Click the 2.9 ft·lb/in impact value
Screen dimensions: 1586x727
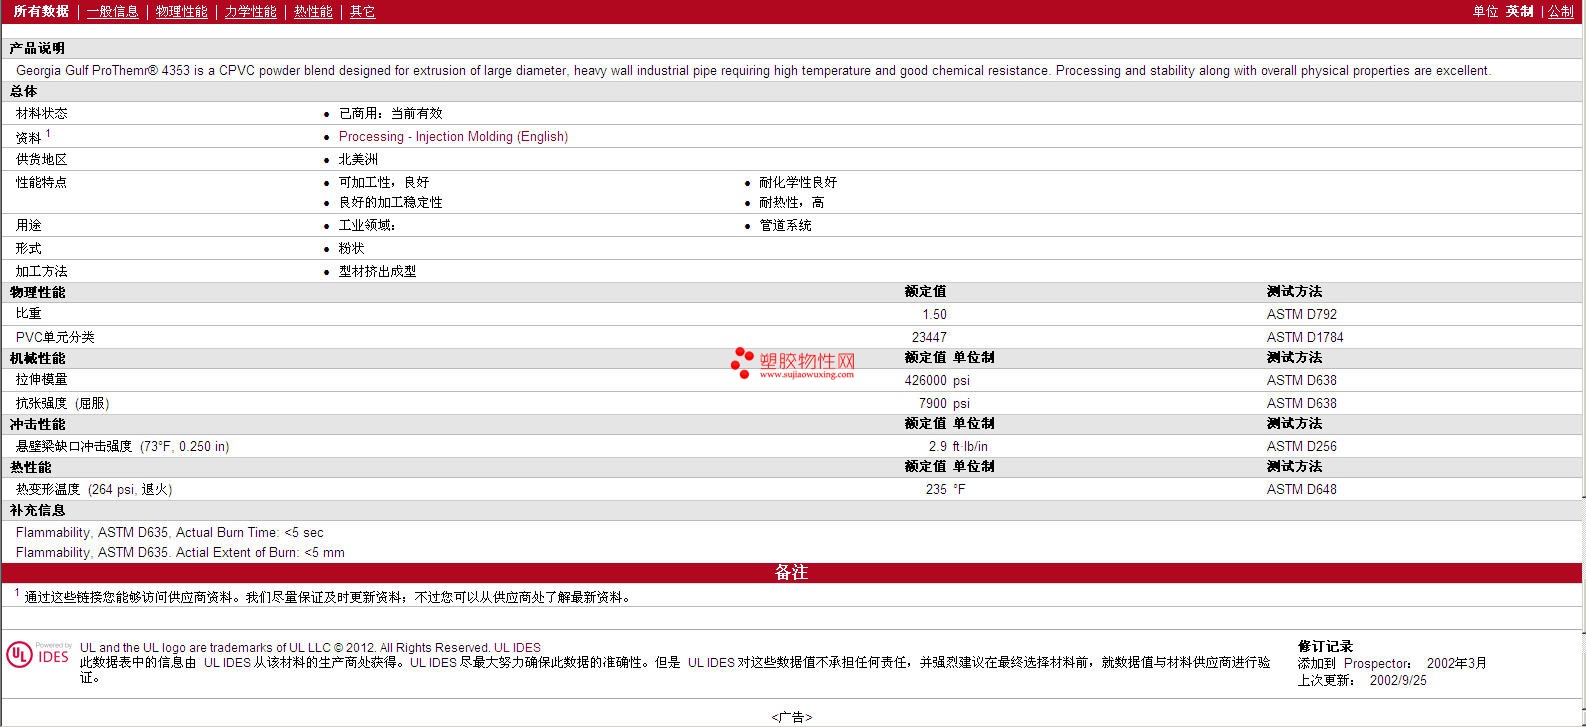[x=958, y=447]
